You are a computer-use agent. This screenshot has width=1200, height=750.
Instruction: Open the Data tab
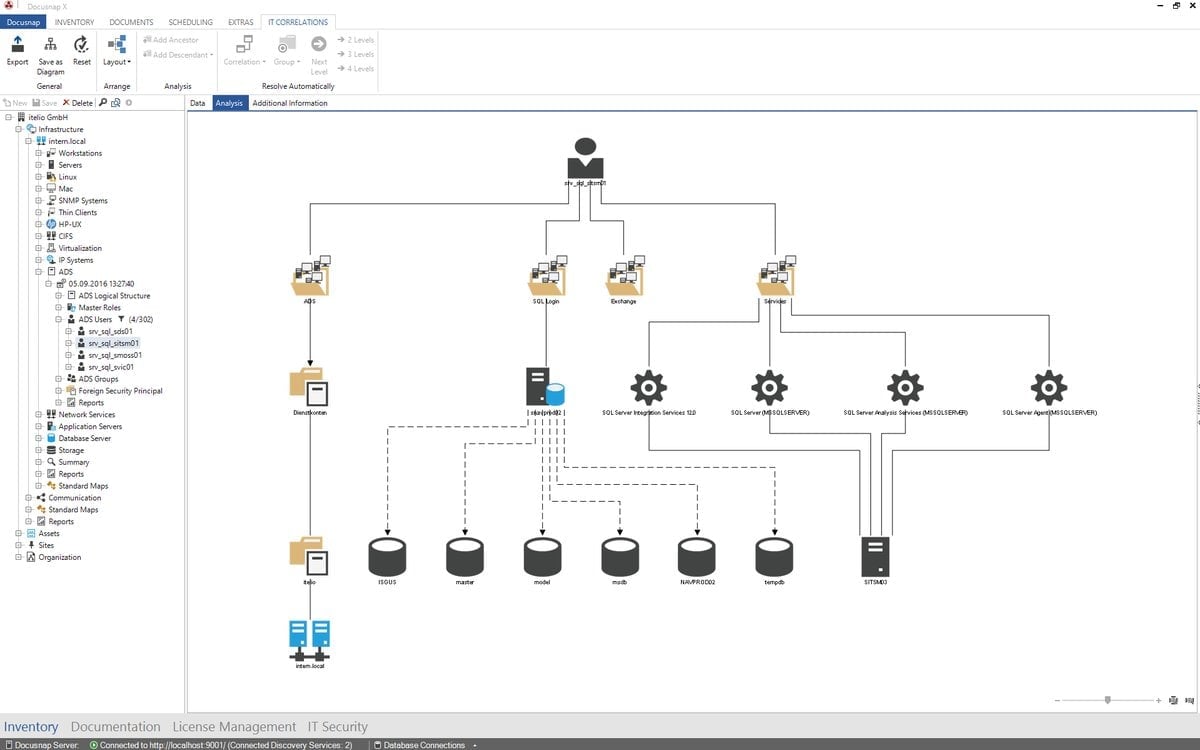[x=198, y=103]
